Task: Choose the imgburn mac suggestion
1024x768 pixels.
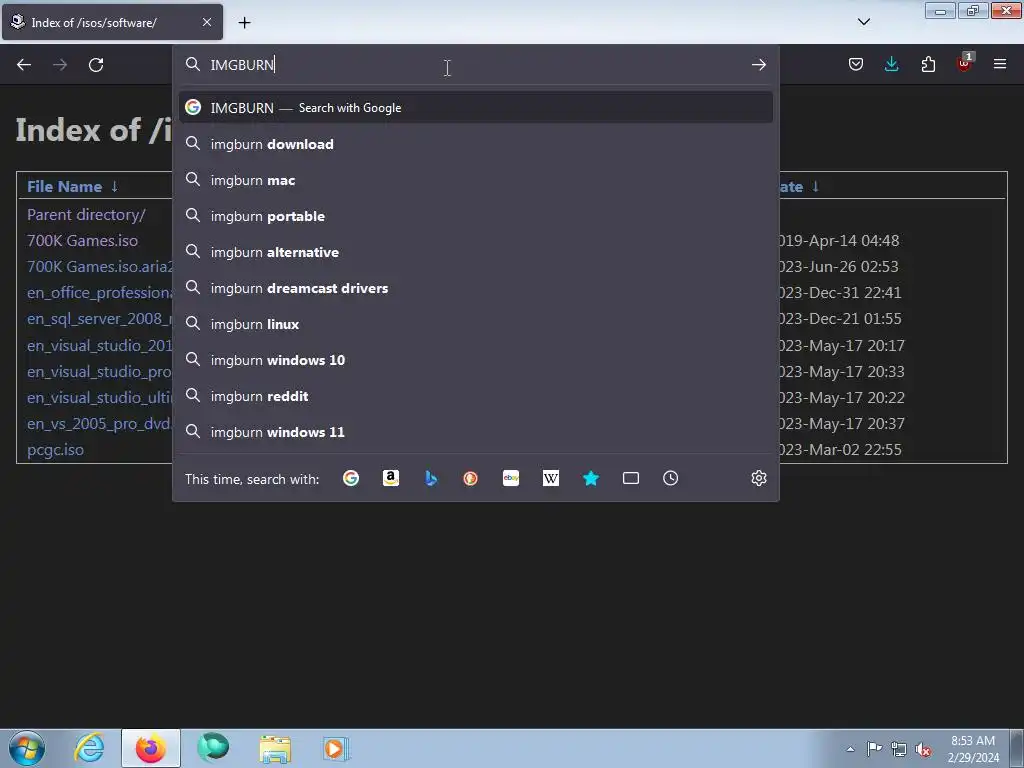Action: pos(475,180)
